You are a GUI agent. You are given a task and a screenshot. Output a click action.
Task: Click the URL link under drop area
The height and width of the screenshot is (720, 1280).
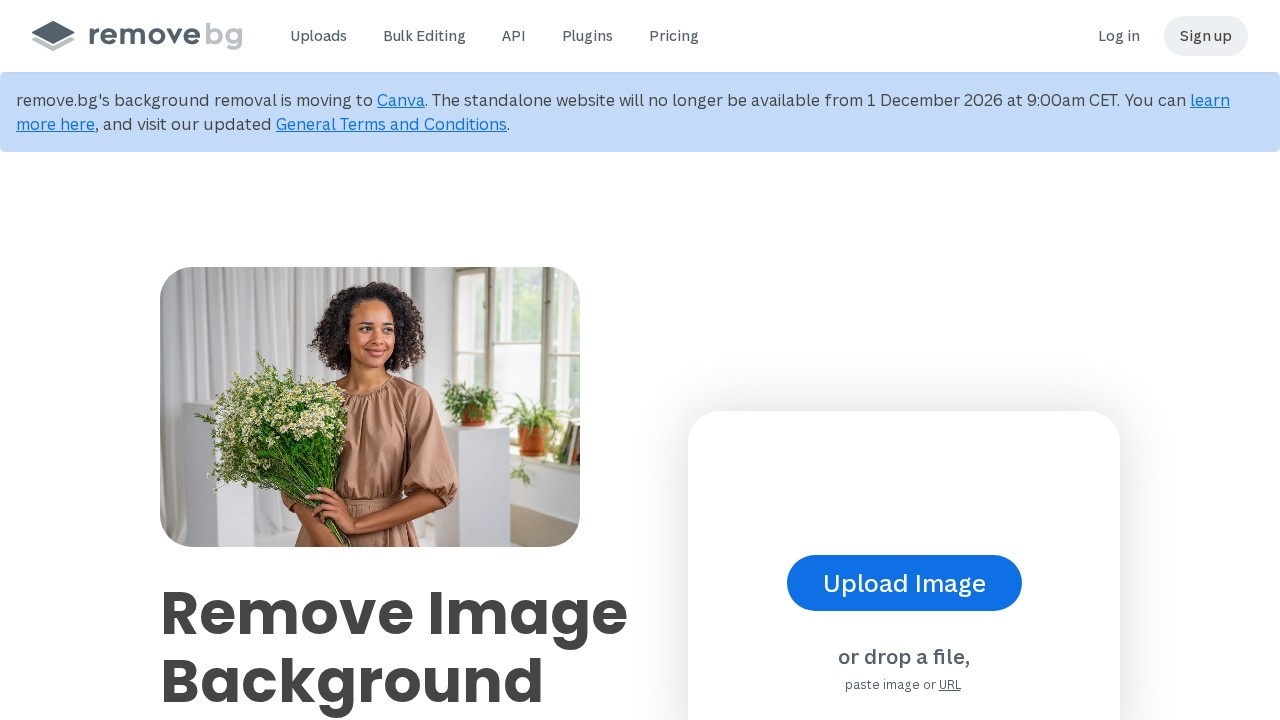point(950,685)
